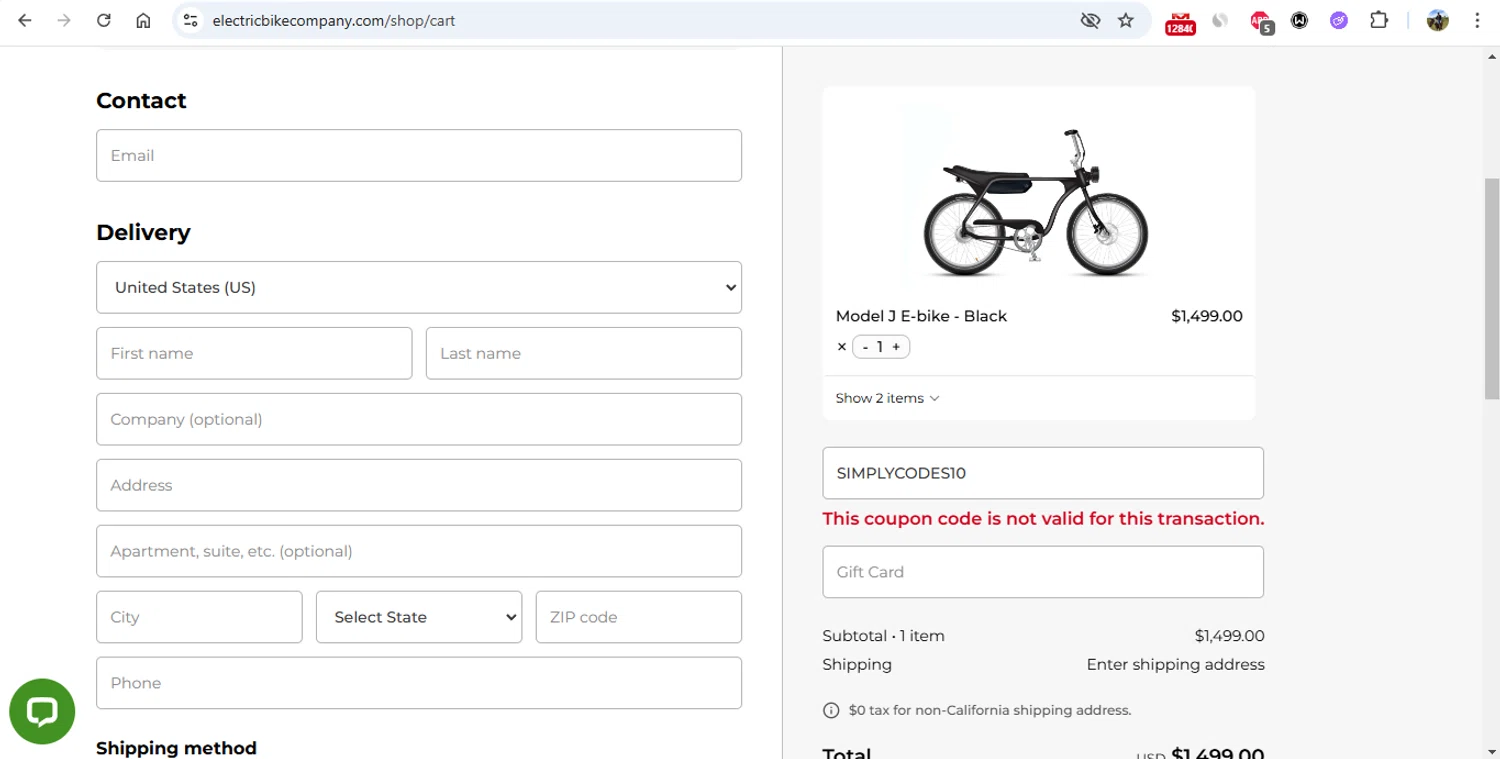Screen dimensions: 1500x759
Task: Click the ZIP code field
Action: (x=639, y=617)
